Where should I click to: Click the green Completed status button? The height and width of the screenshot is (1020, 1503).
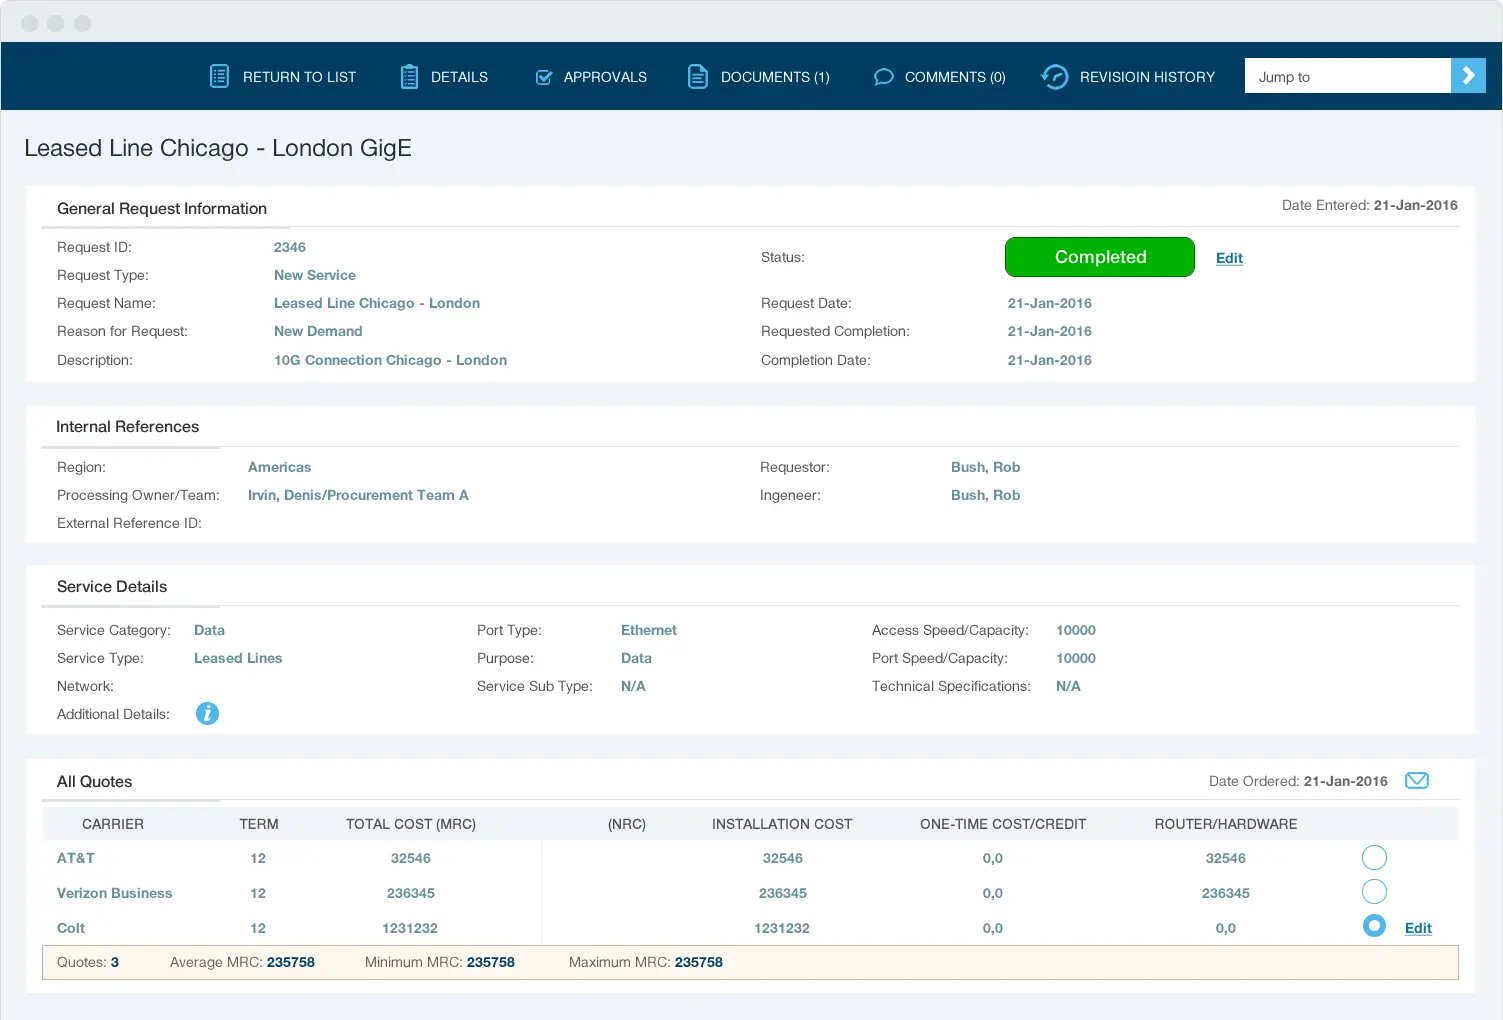[x=1099, y=257]
